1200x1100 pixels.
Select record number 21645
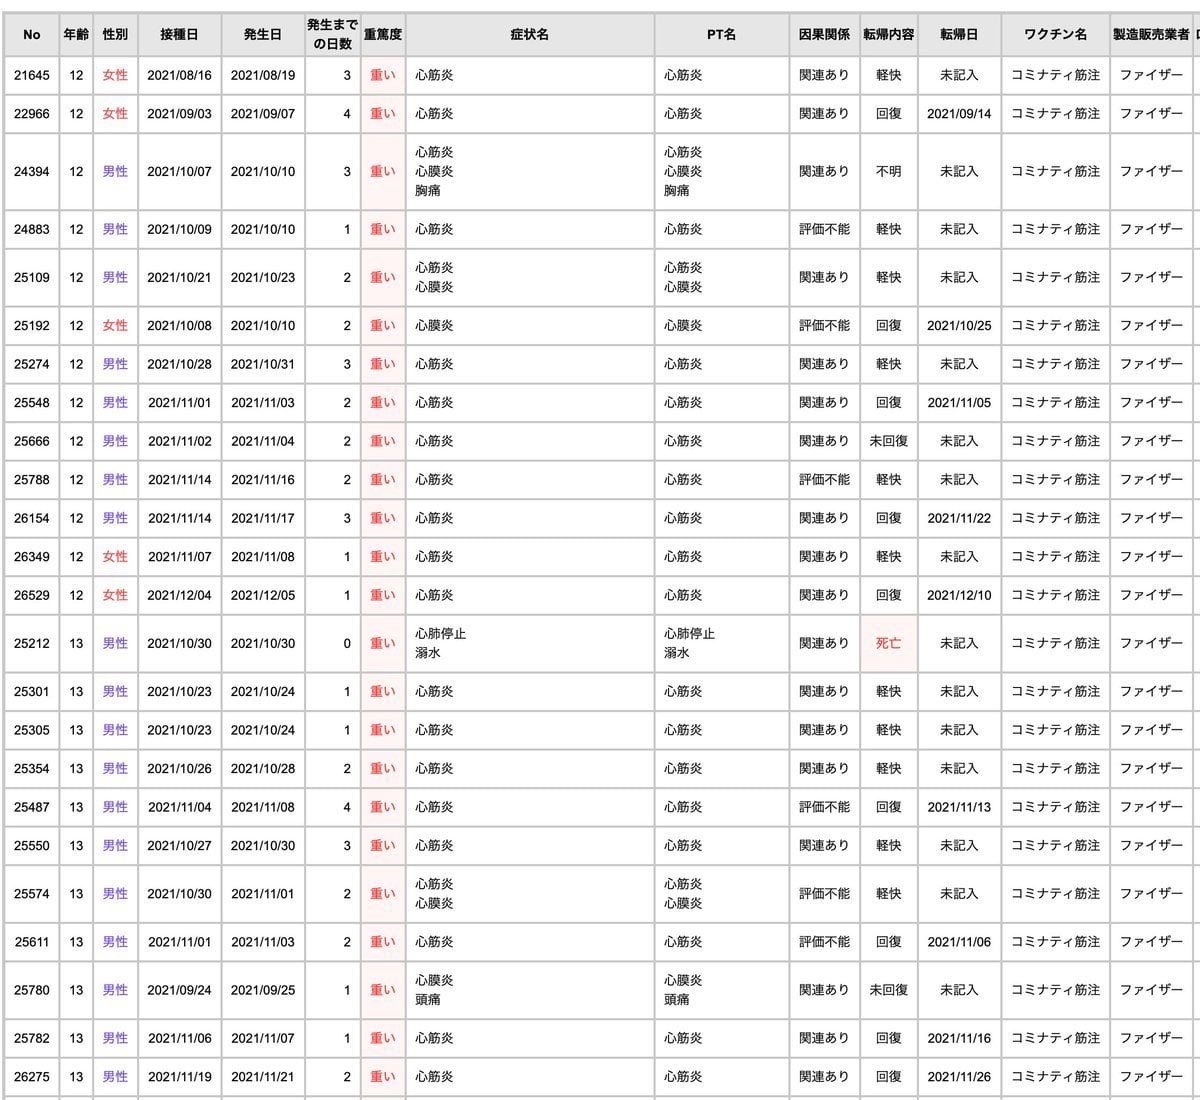tap(32, 75)
